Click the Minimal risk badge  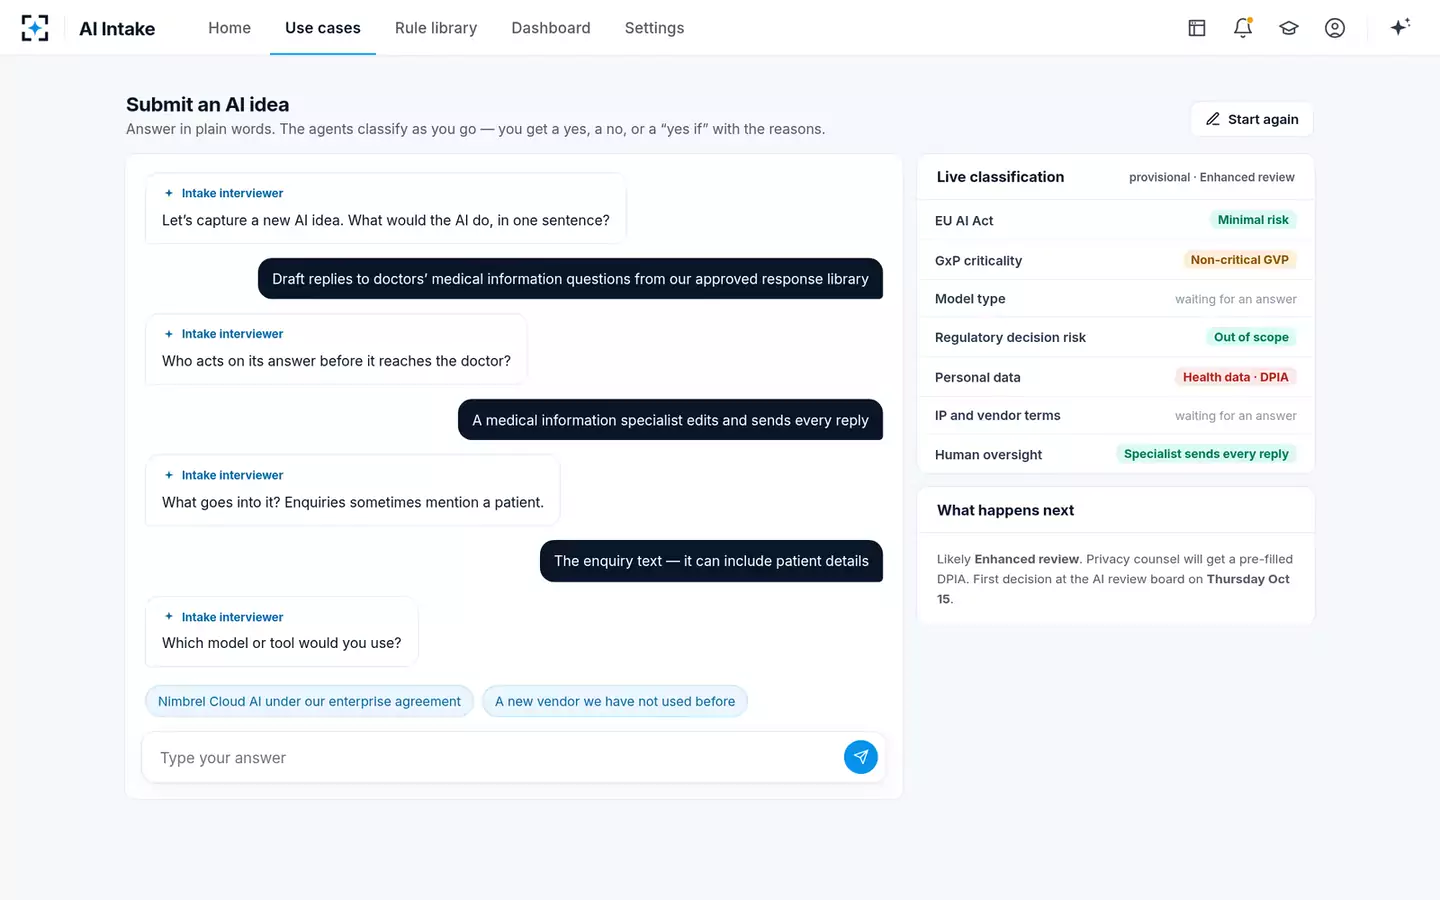[x=1253, y=220]
